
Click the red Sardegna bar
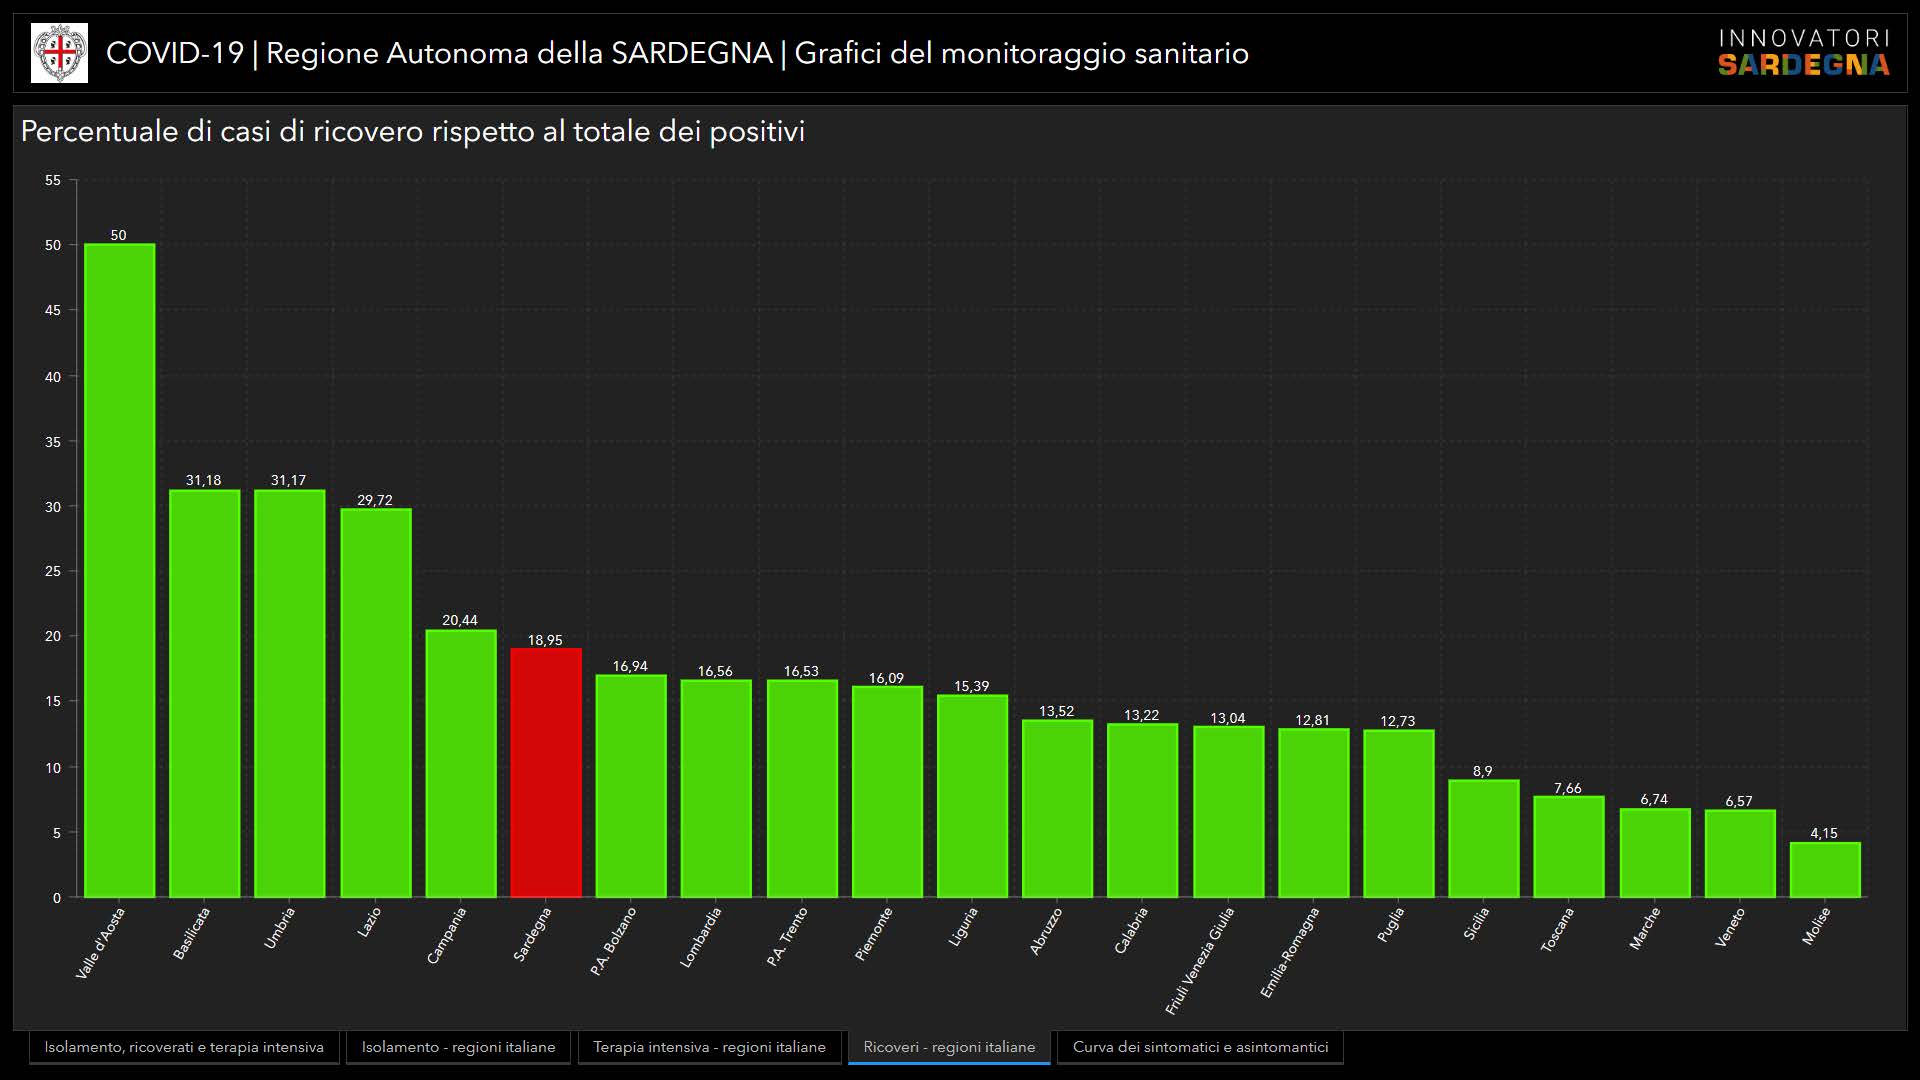(546, 772)
